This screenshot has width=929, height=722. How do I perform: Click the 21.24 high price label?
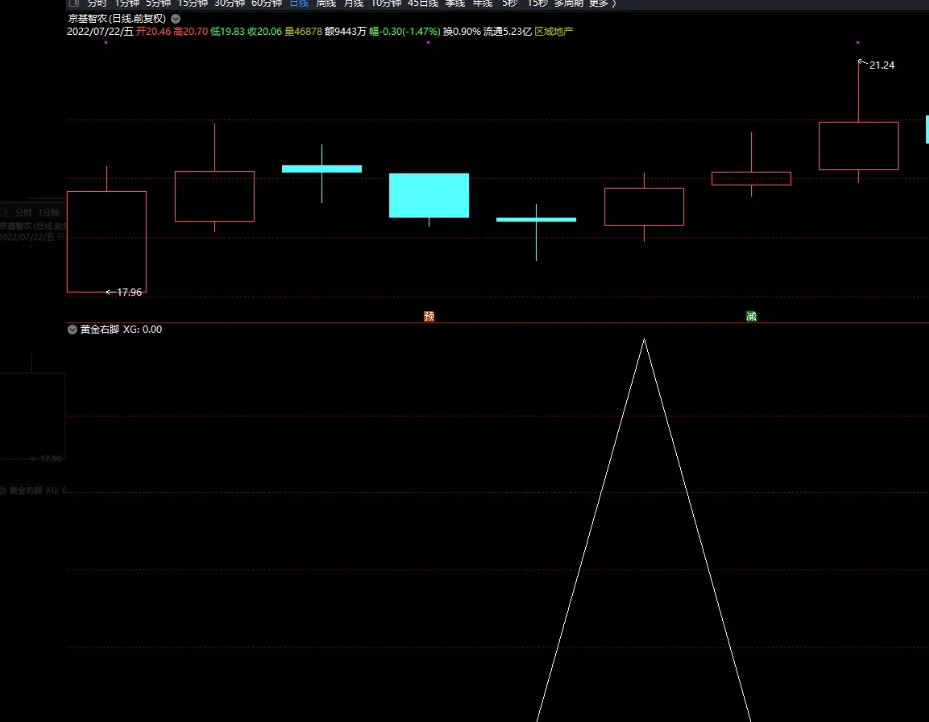(881, 65)
